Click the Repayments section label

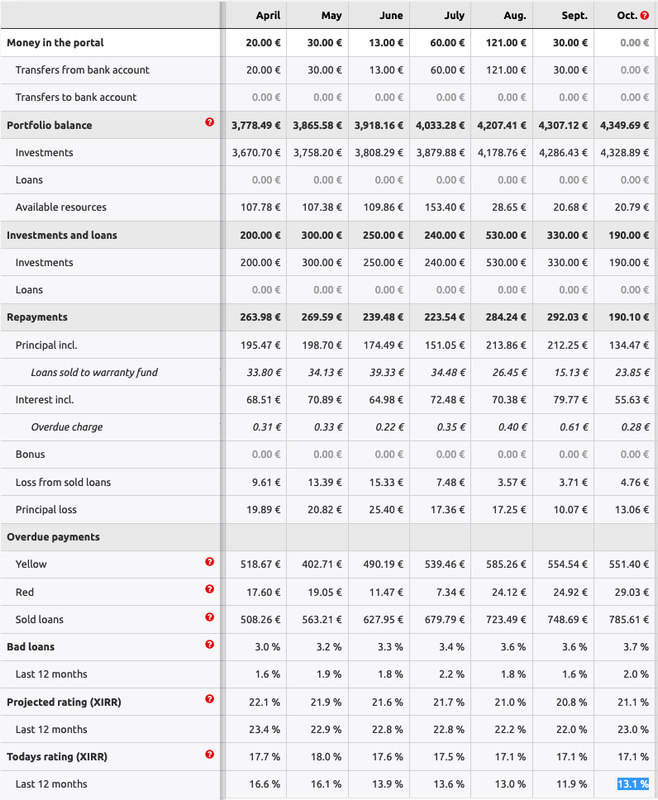click(37, 317)
